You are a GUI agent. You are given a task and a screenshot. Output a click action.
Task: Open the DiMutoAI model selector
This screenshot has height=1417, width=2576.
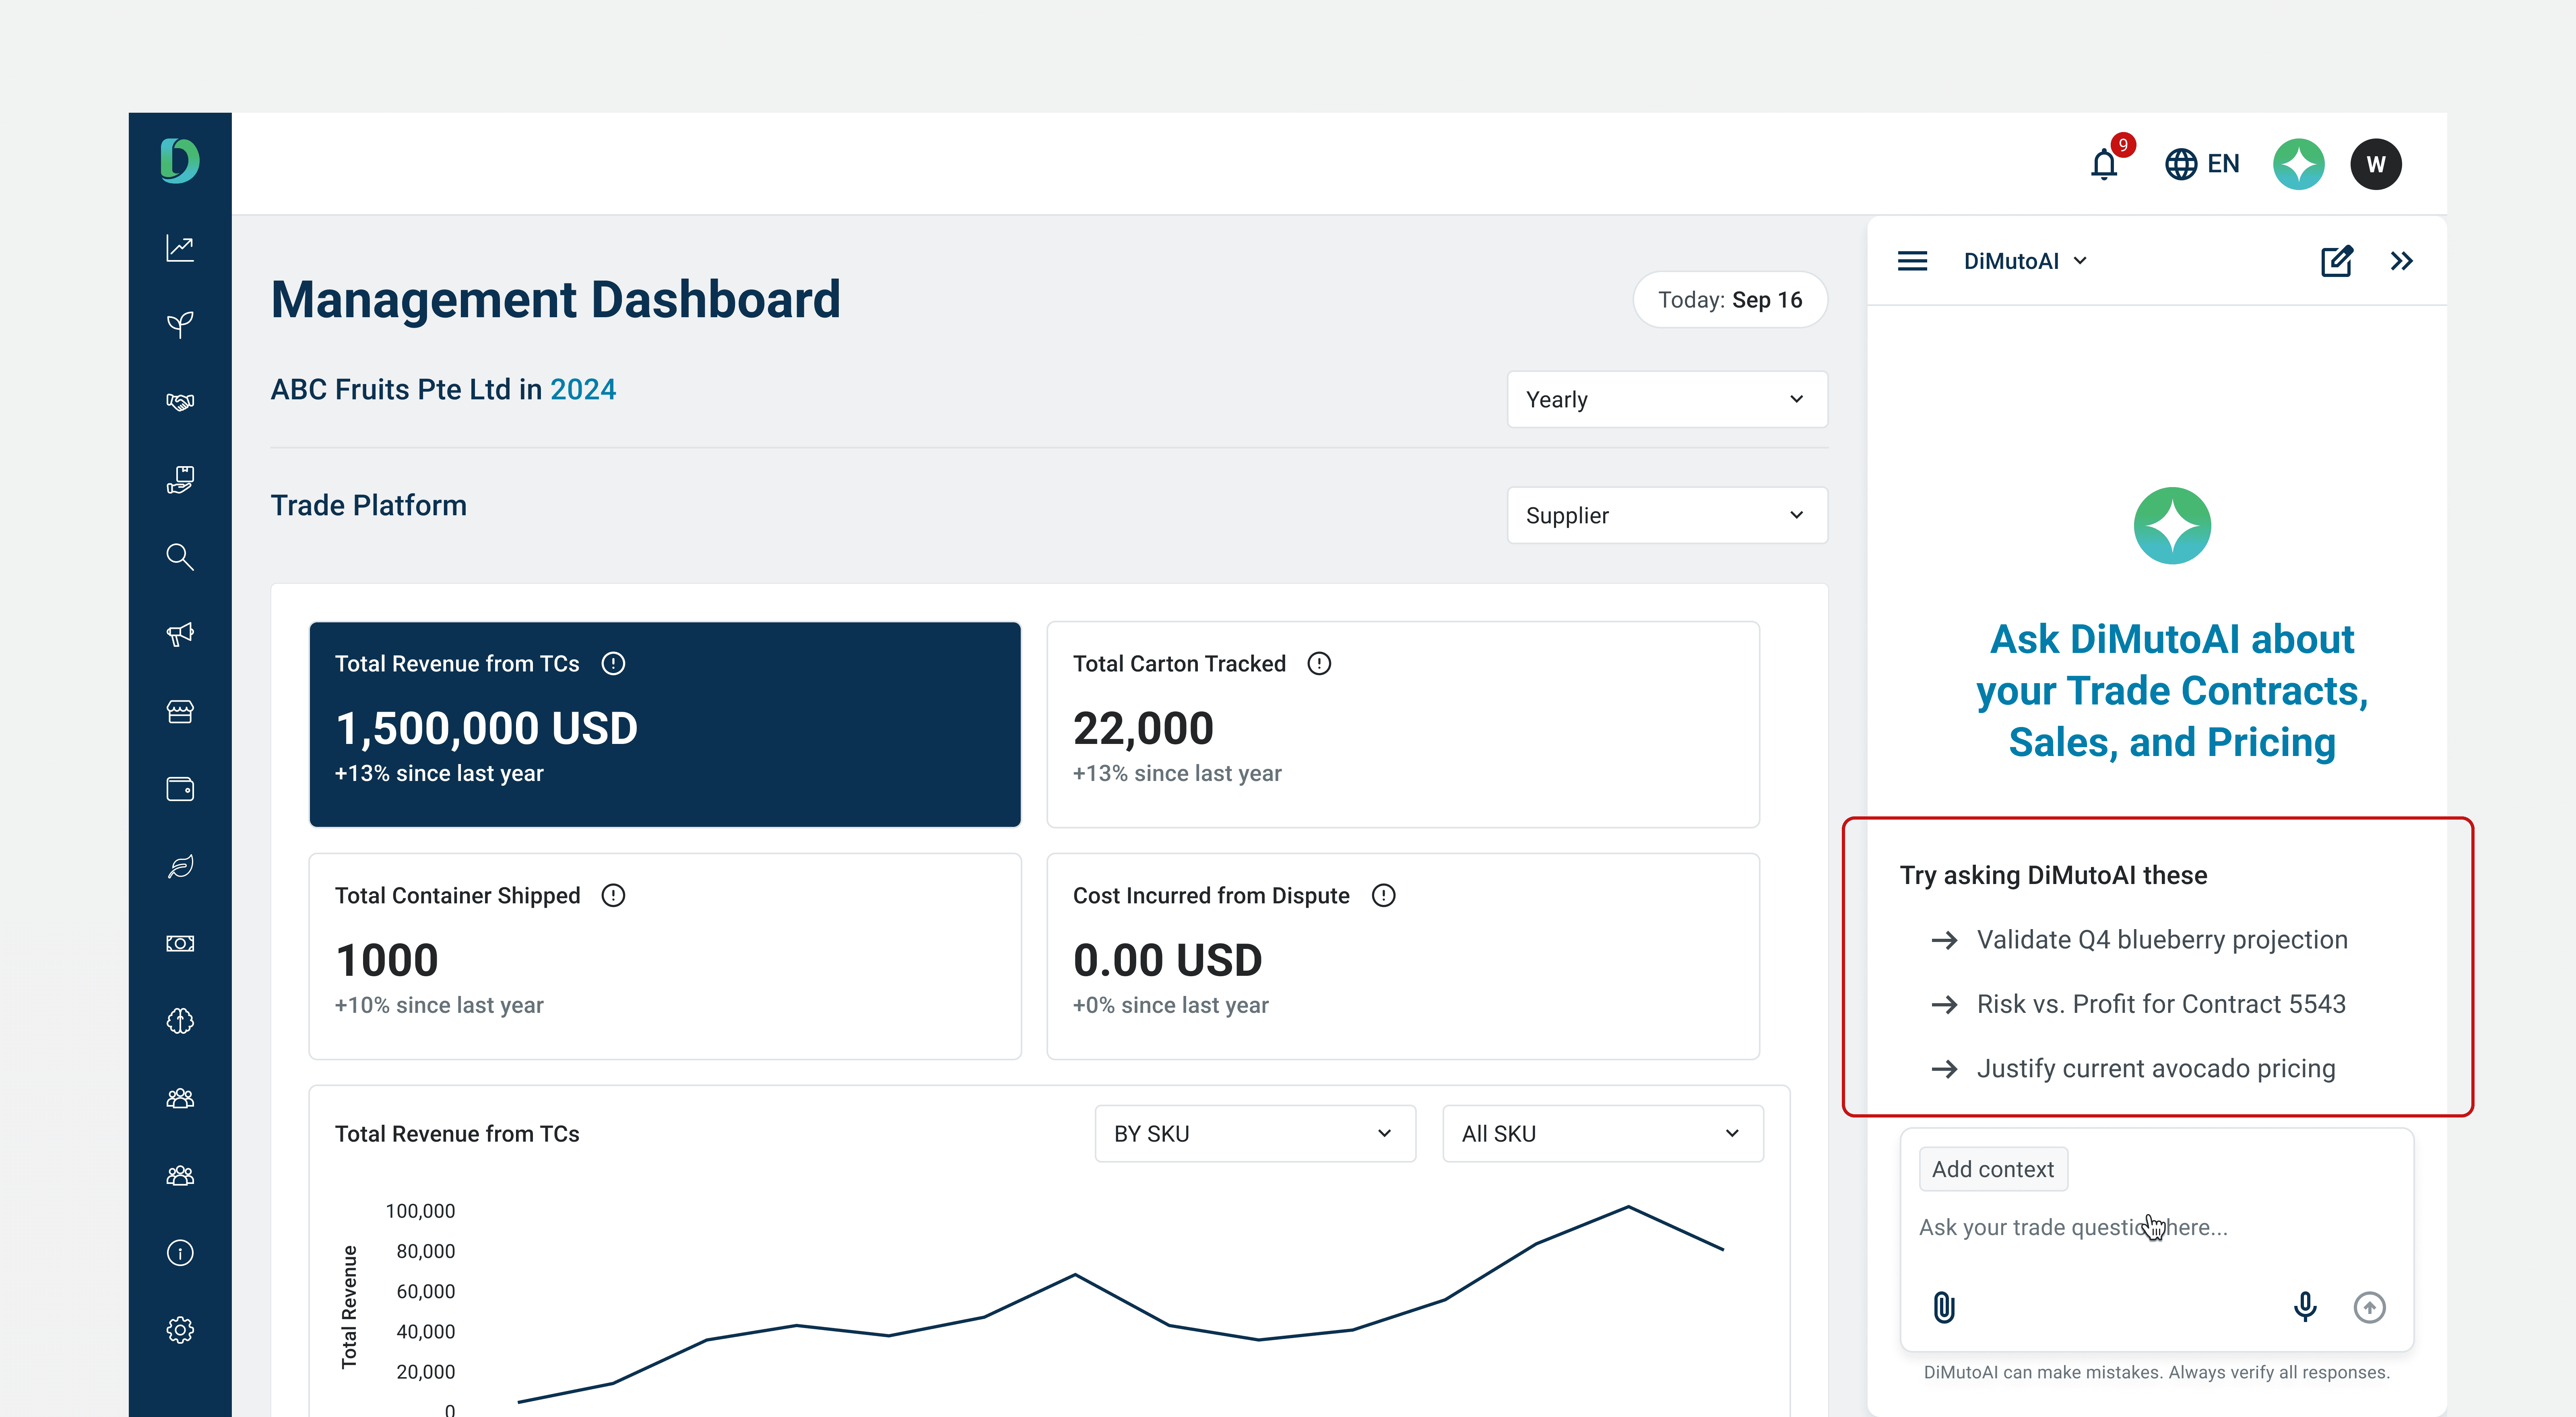[x=2025, y=261]
